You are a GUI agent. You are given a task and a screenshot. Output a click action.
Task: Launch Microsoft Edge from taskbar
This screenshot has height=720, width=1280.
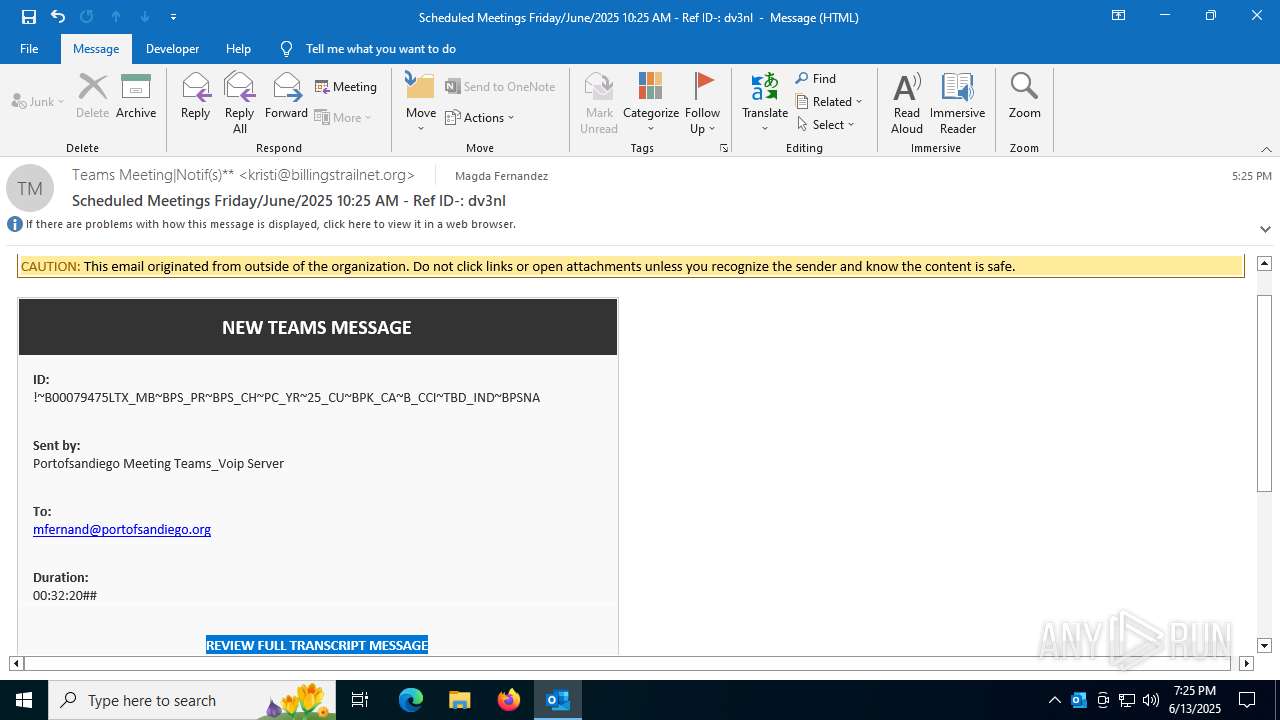[411, 700]
